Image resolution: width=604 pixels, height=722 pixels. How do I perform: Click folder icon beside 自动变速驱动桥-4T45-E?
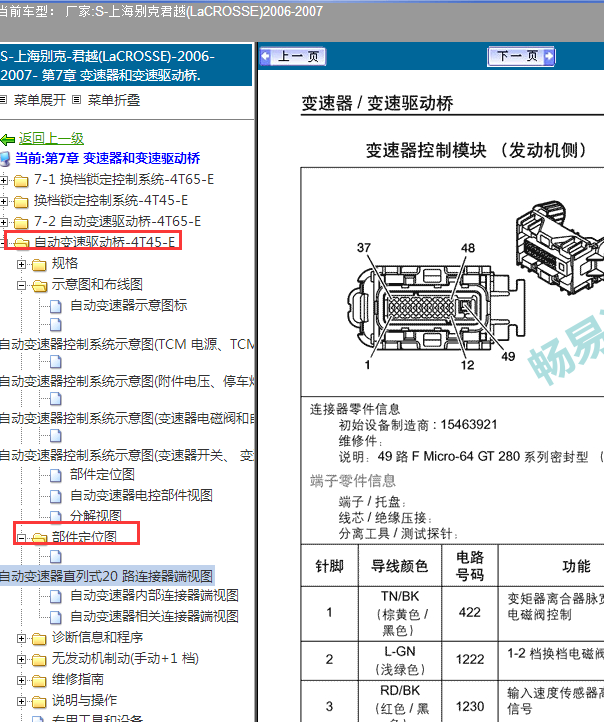[21, 243]
